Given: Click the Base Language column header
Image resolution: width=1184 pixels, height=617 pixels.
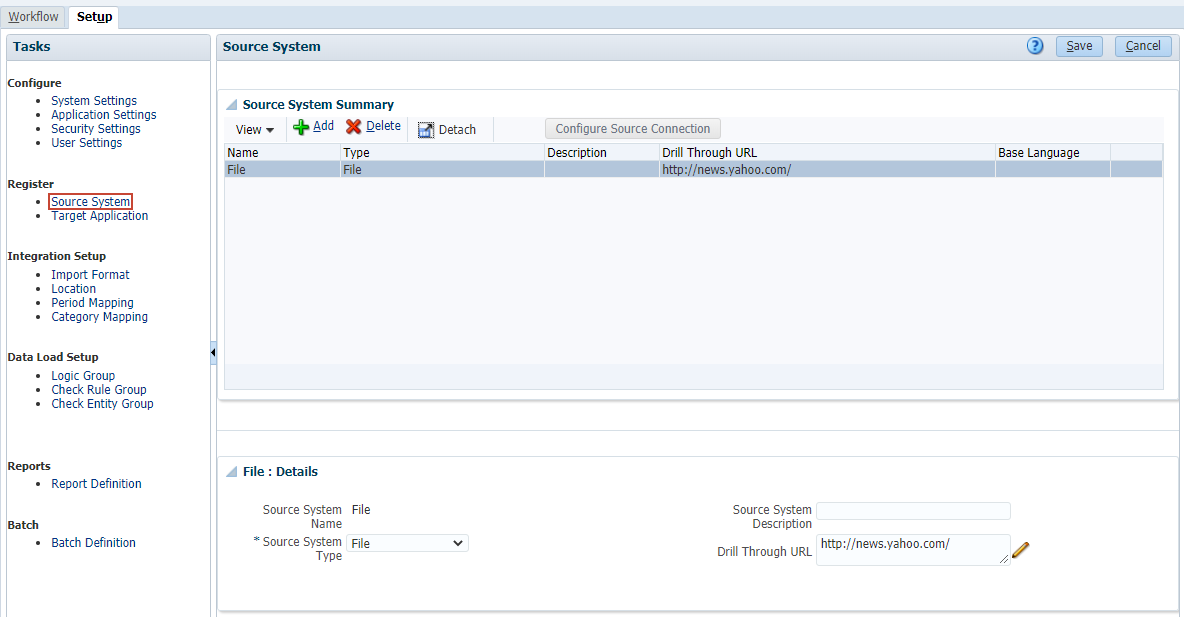Looking at the screenshot, I should [x=1053, y=153].
